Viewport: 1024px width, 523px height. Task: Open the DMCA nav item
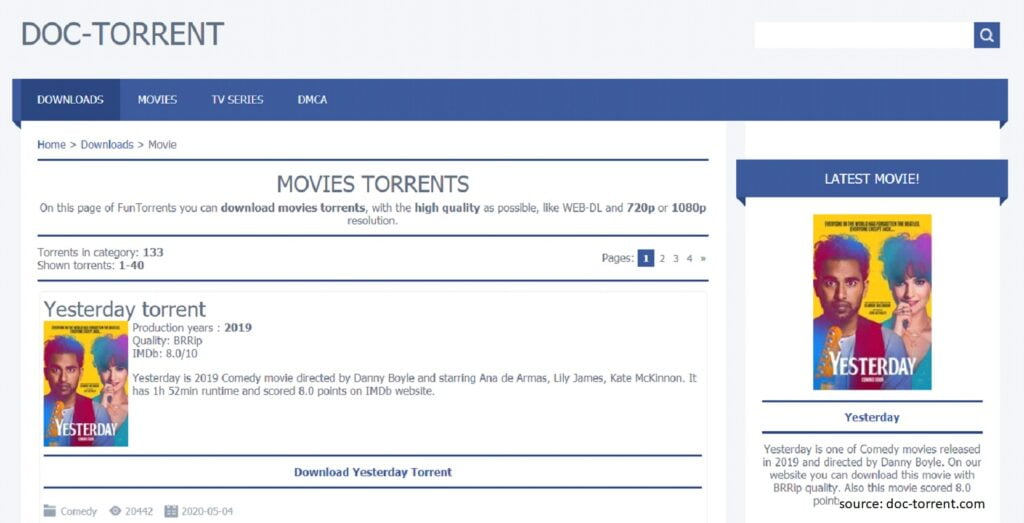click(312, 100)
